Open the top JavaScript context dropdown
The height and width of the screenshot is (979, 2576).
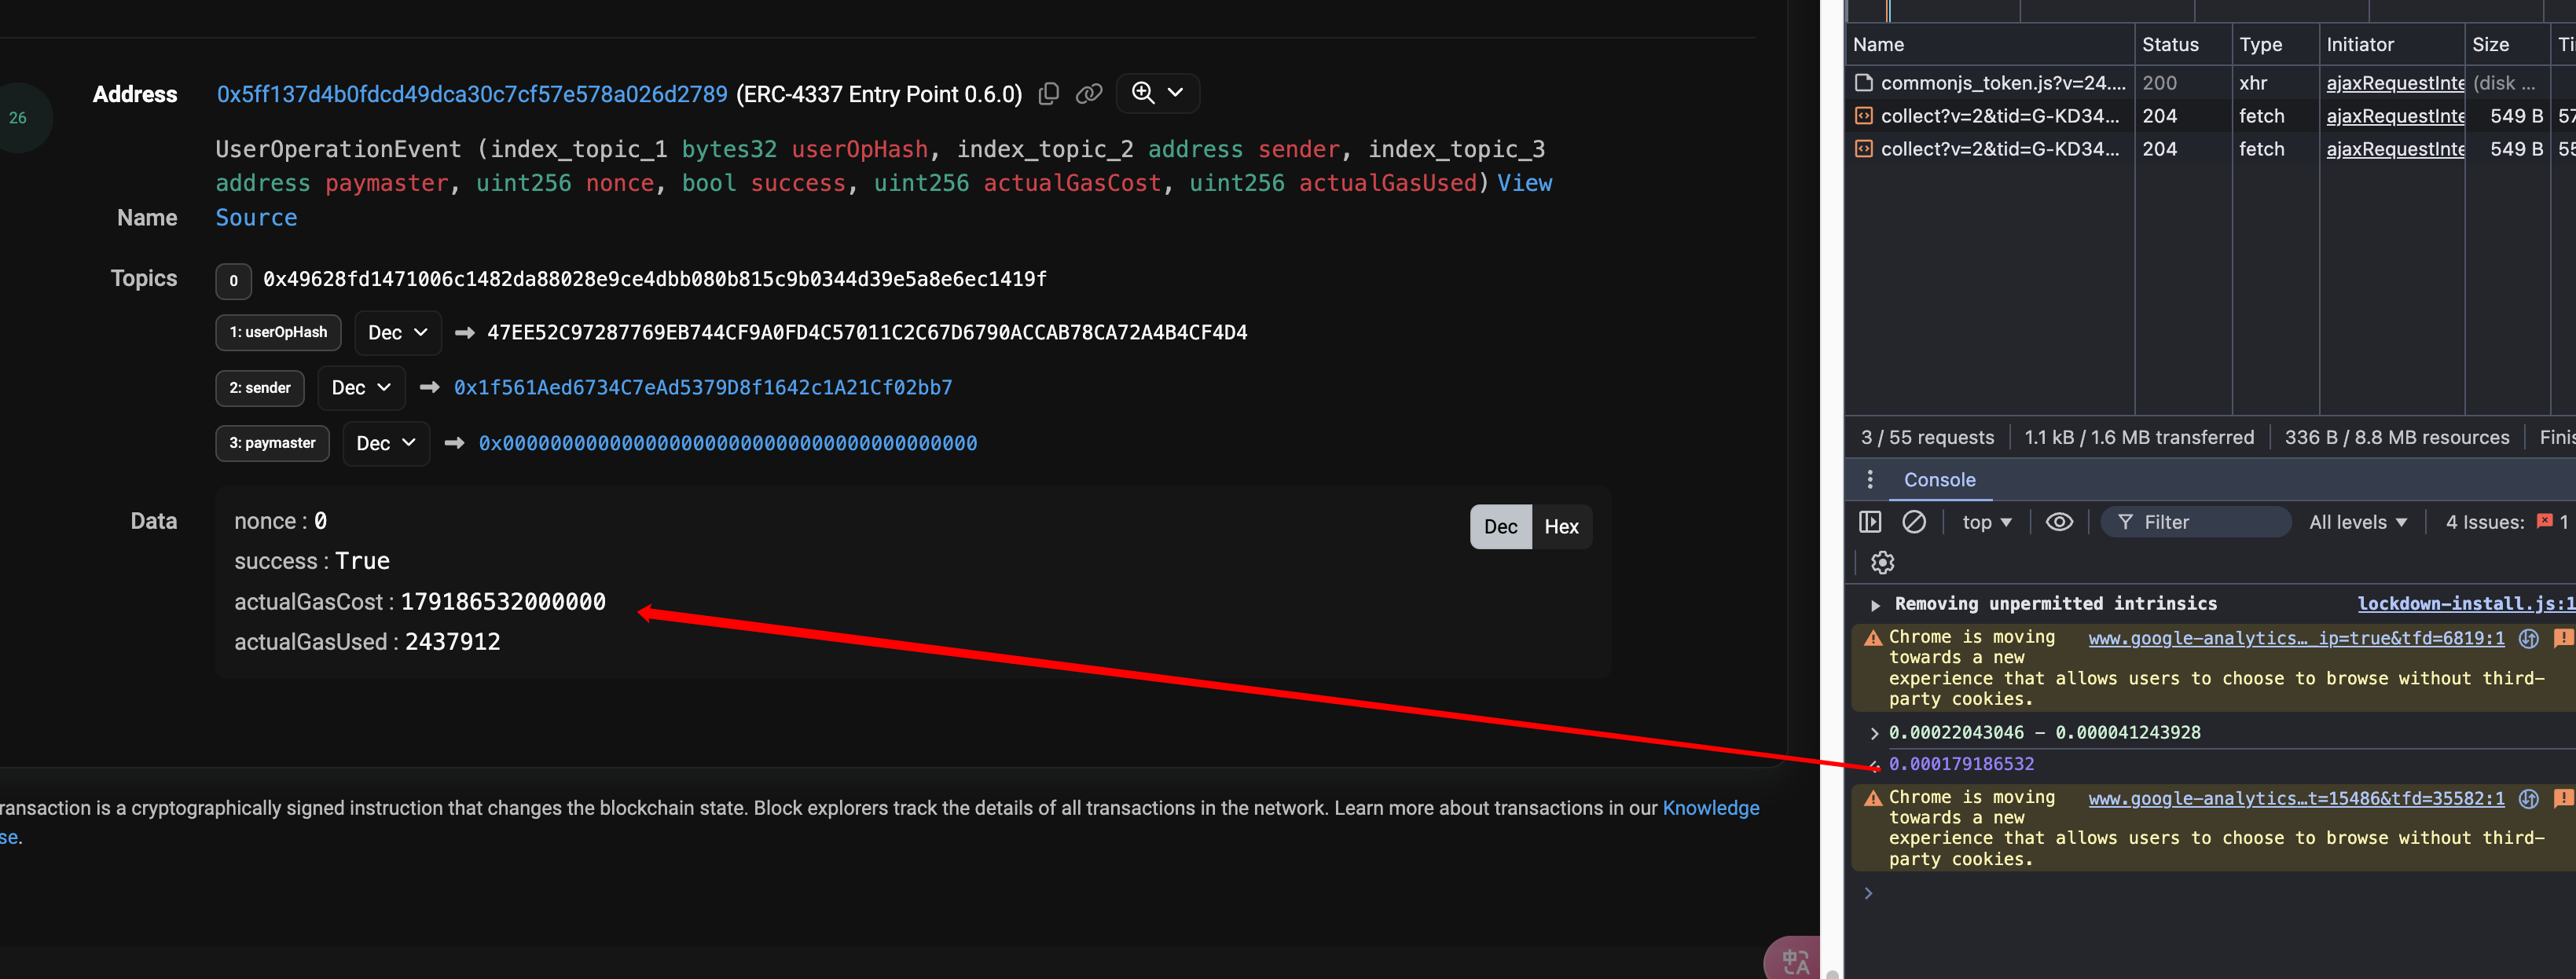pos(1986,522)
